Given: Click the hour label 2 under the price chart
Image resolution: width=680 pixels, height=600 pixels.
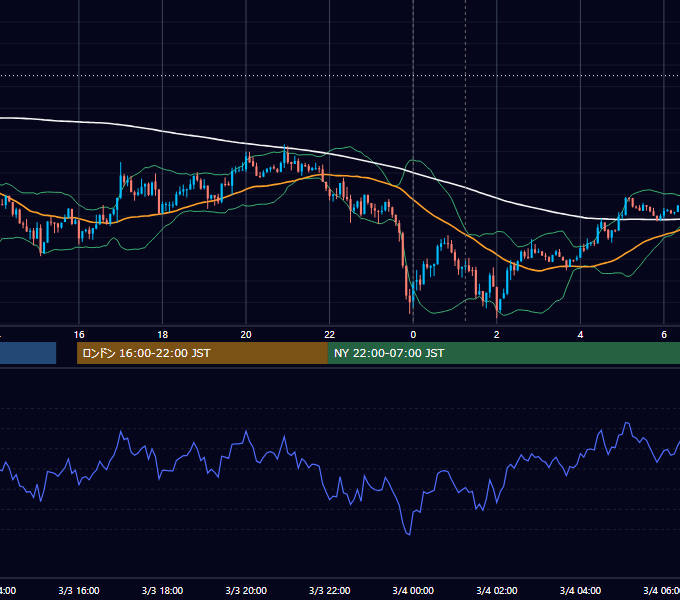Looking at the screenshot, I should (x=497, y=335).
